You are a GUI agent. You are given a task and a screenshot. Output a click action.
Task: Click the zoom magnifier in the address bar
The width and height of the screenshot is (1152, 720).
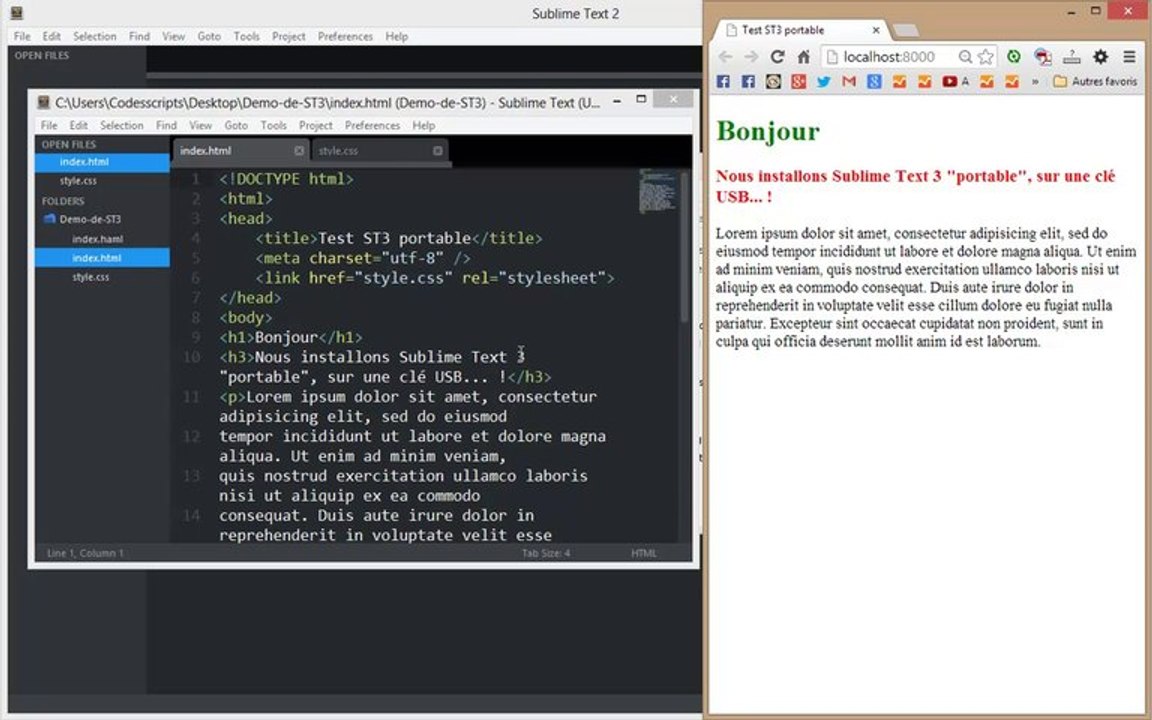point(965,57)
